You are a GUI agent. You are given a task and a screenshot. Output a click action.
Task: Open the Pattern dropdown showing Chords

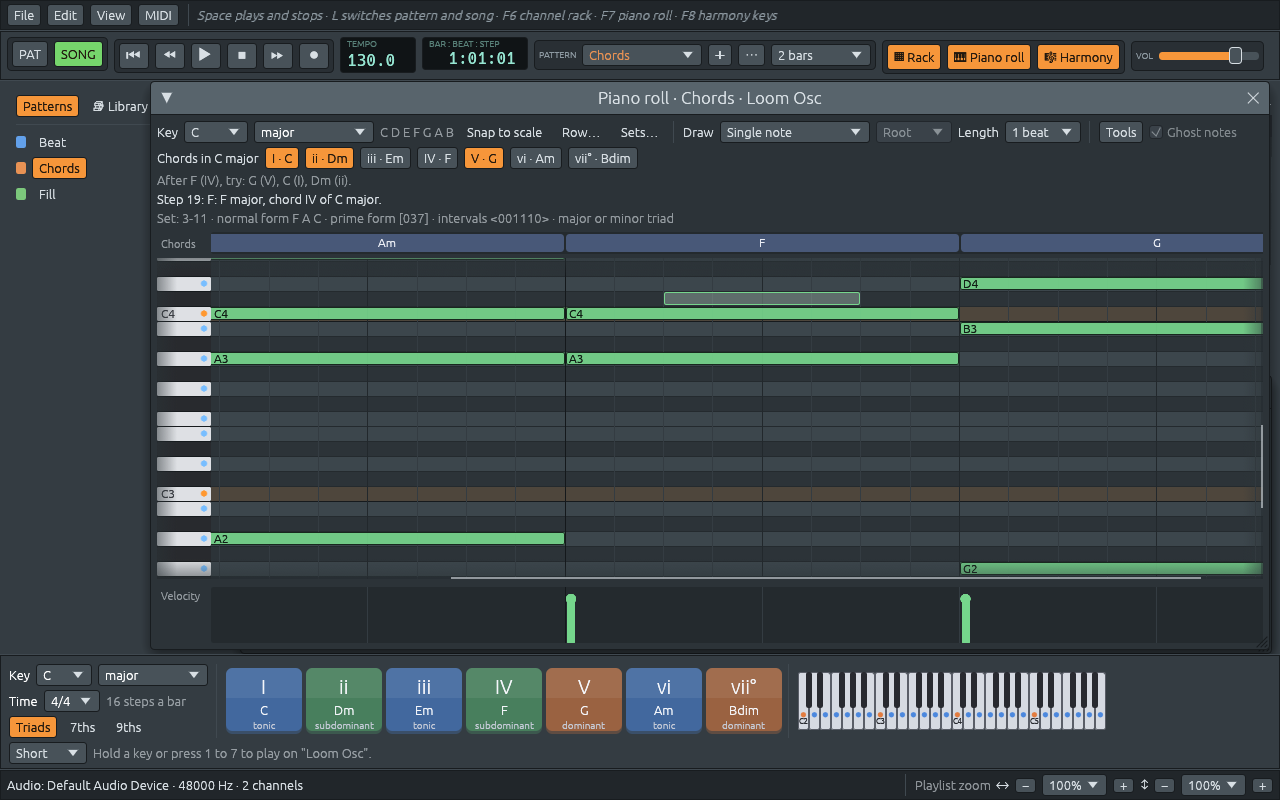point(642,55)
